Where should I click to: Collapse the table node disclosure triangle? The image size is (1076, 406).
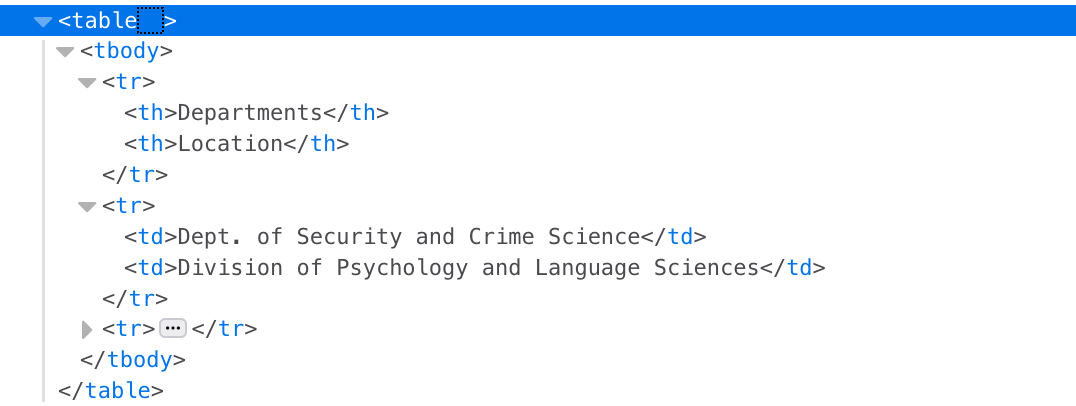point(43,21)
